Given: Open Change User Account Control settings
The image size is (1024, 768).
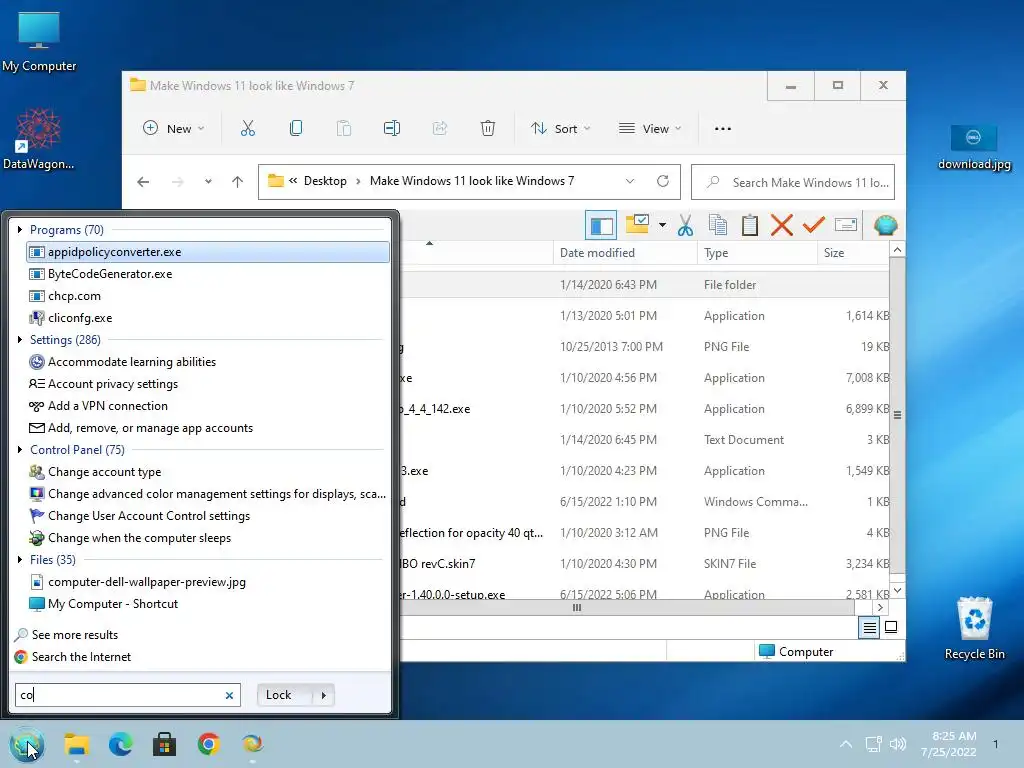Looking at the screenshot, I should [x=208, y=516].
